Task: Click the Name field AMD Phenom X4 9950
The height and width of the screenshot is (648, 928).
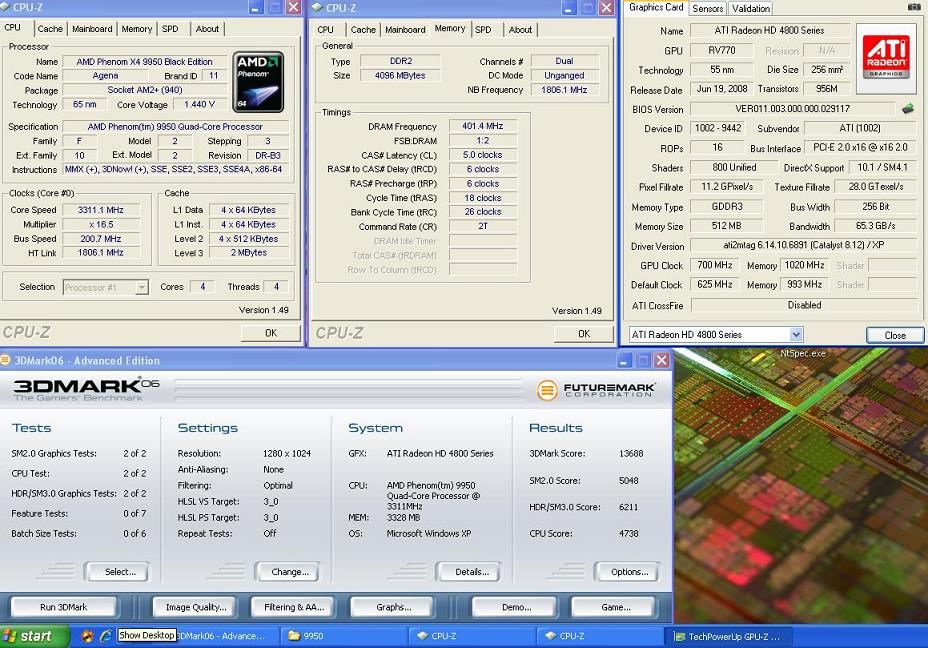Action: [x=144, y=62]
